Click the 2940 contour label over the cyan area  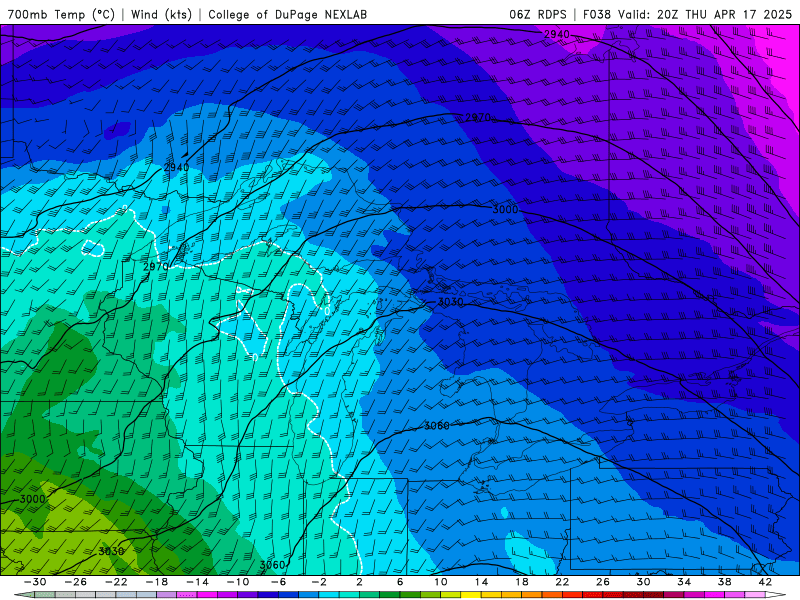click(177, 167)
